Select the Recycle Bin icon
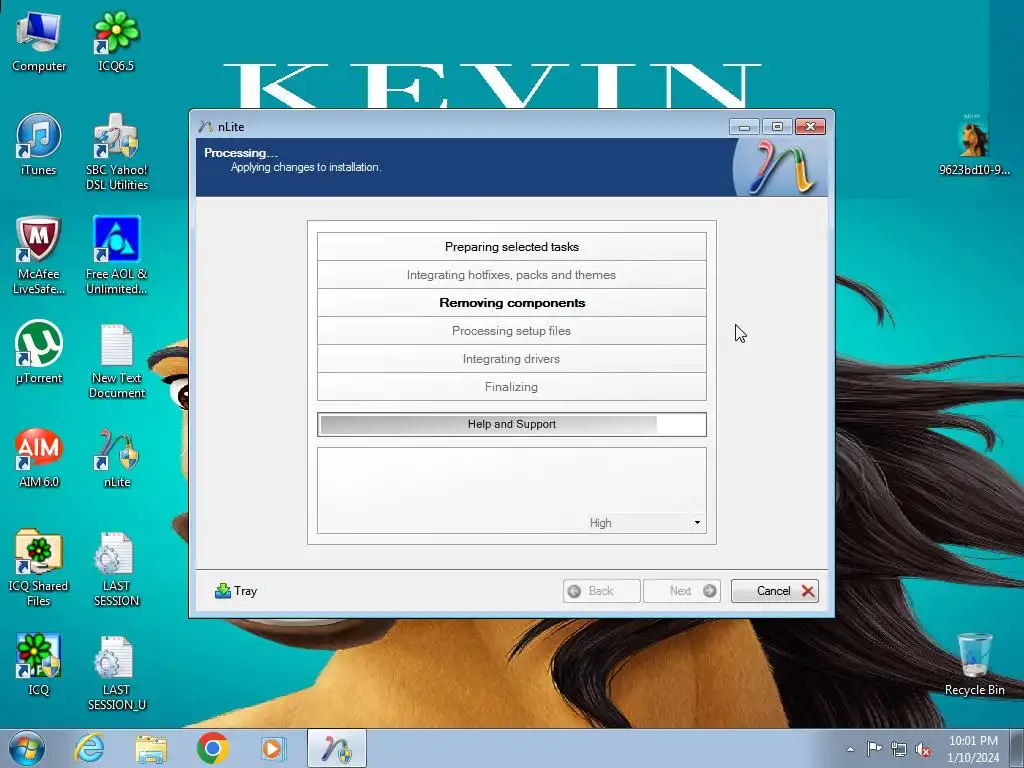 pos(974,665)
